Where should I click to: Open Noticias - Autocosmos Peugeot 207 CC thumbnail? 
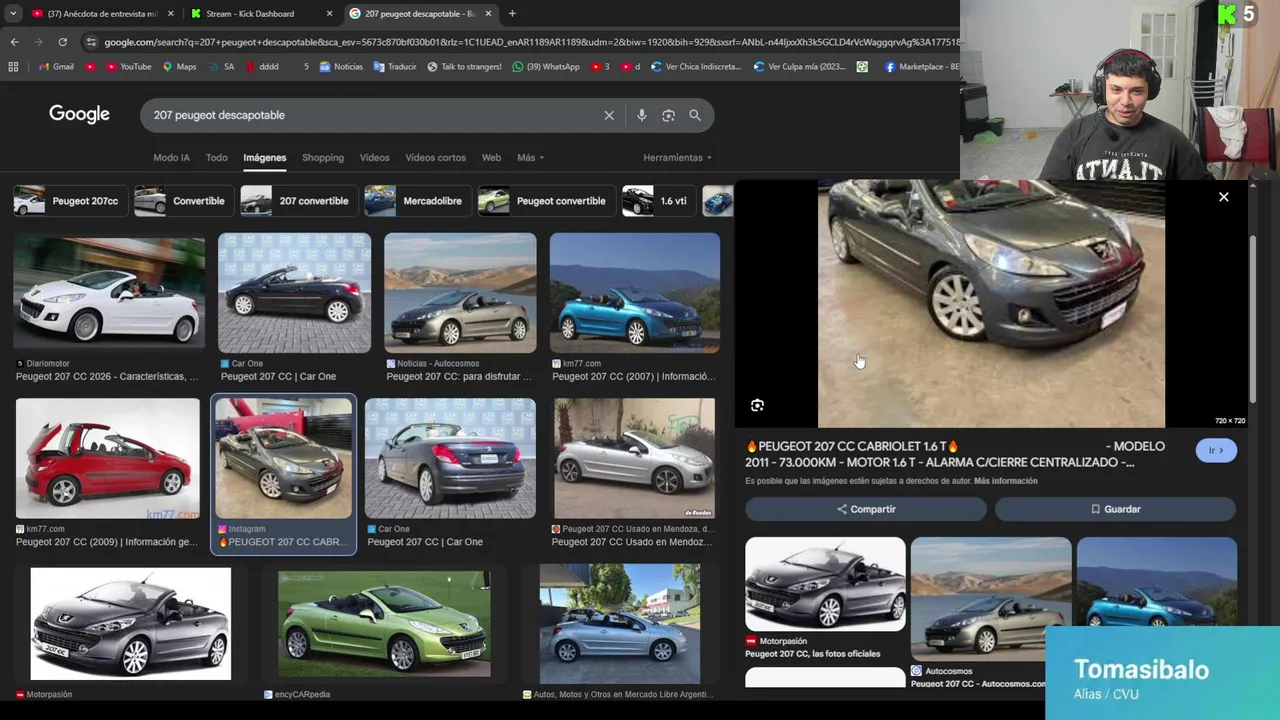[x=460, y=293]
